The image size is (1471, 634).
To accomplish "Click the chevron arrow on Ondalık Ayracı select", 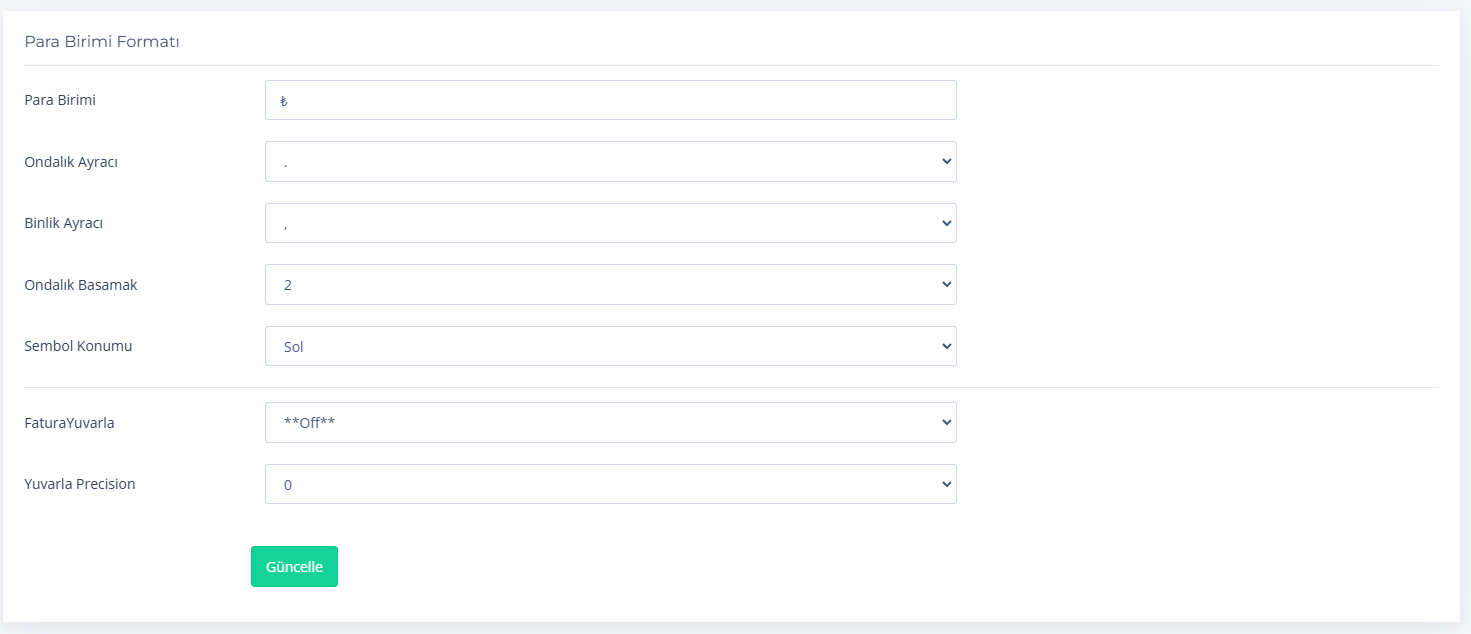I will [946, 162].
